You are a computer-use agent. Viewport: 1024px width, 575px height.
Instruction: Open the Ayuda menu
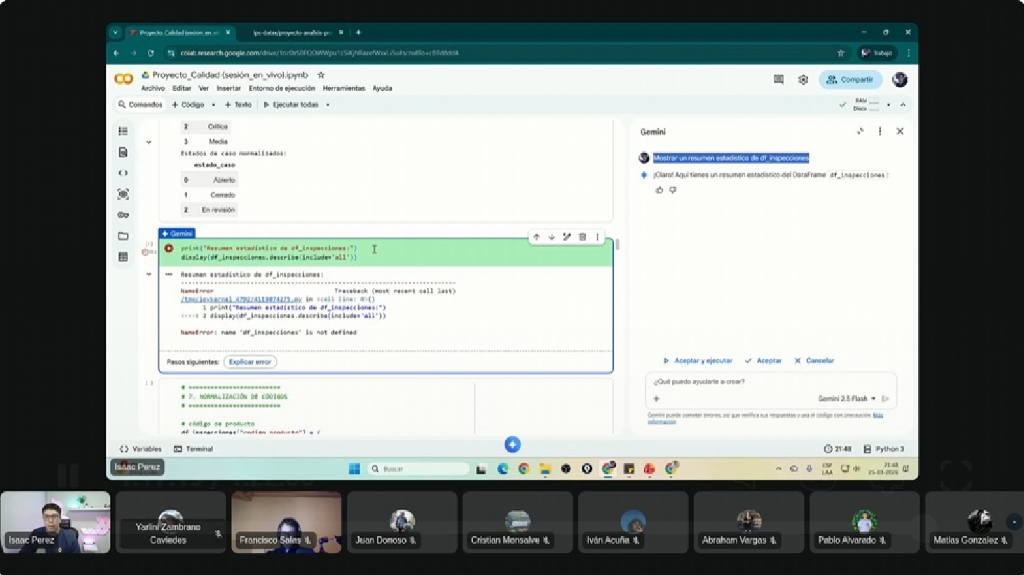[382, 88]
